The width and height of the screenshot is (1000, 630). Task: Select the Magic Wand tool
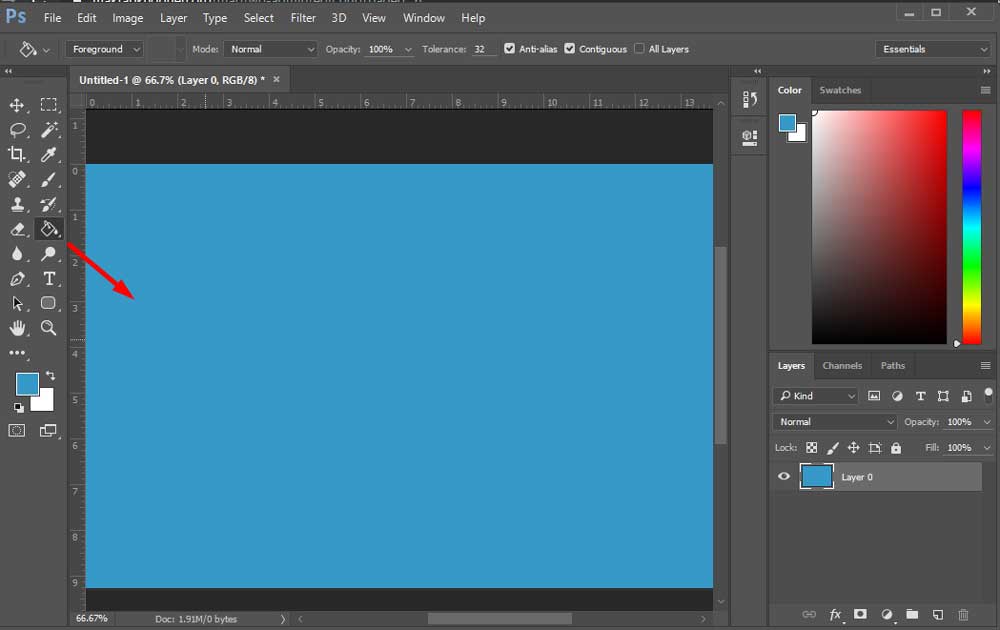pos(48,129)
